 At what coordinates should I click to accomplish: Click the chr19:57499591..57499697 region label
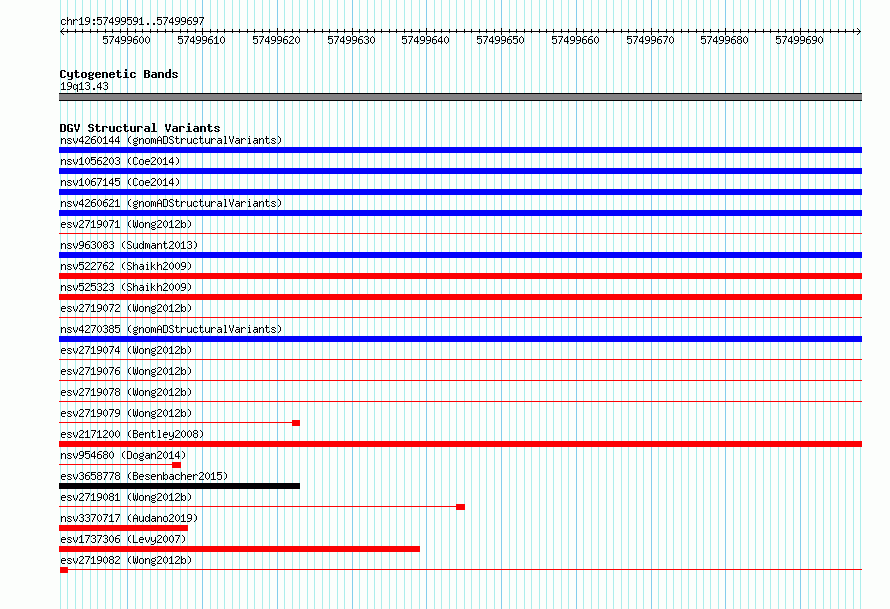[x=132, y=21]
